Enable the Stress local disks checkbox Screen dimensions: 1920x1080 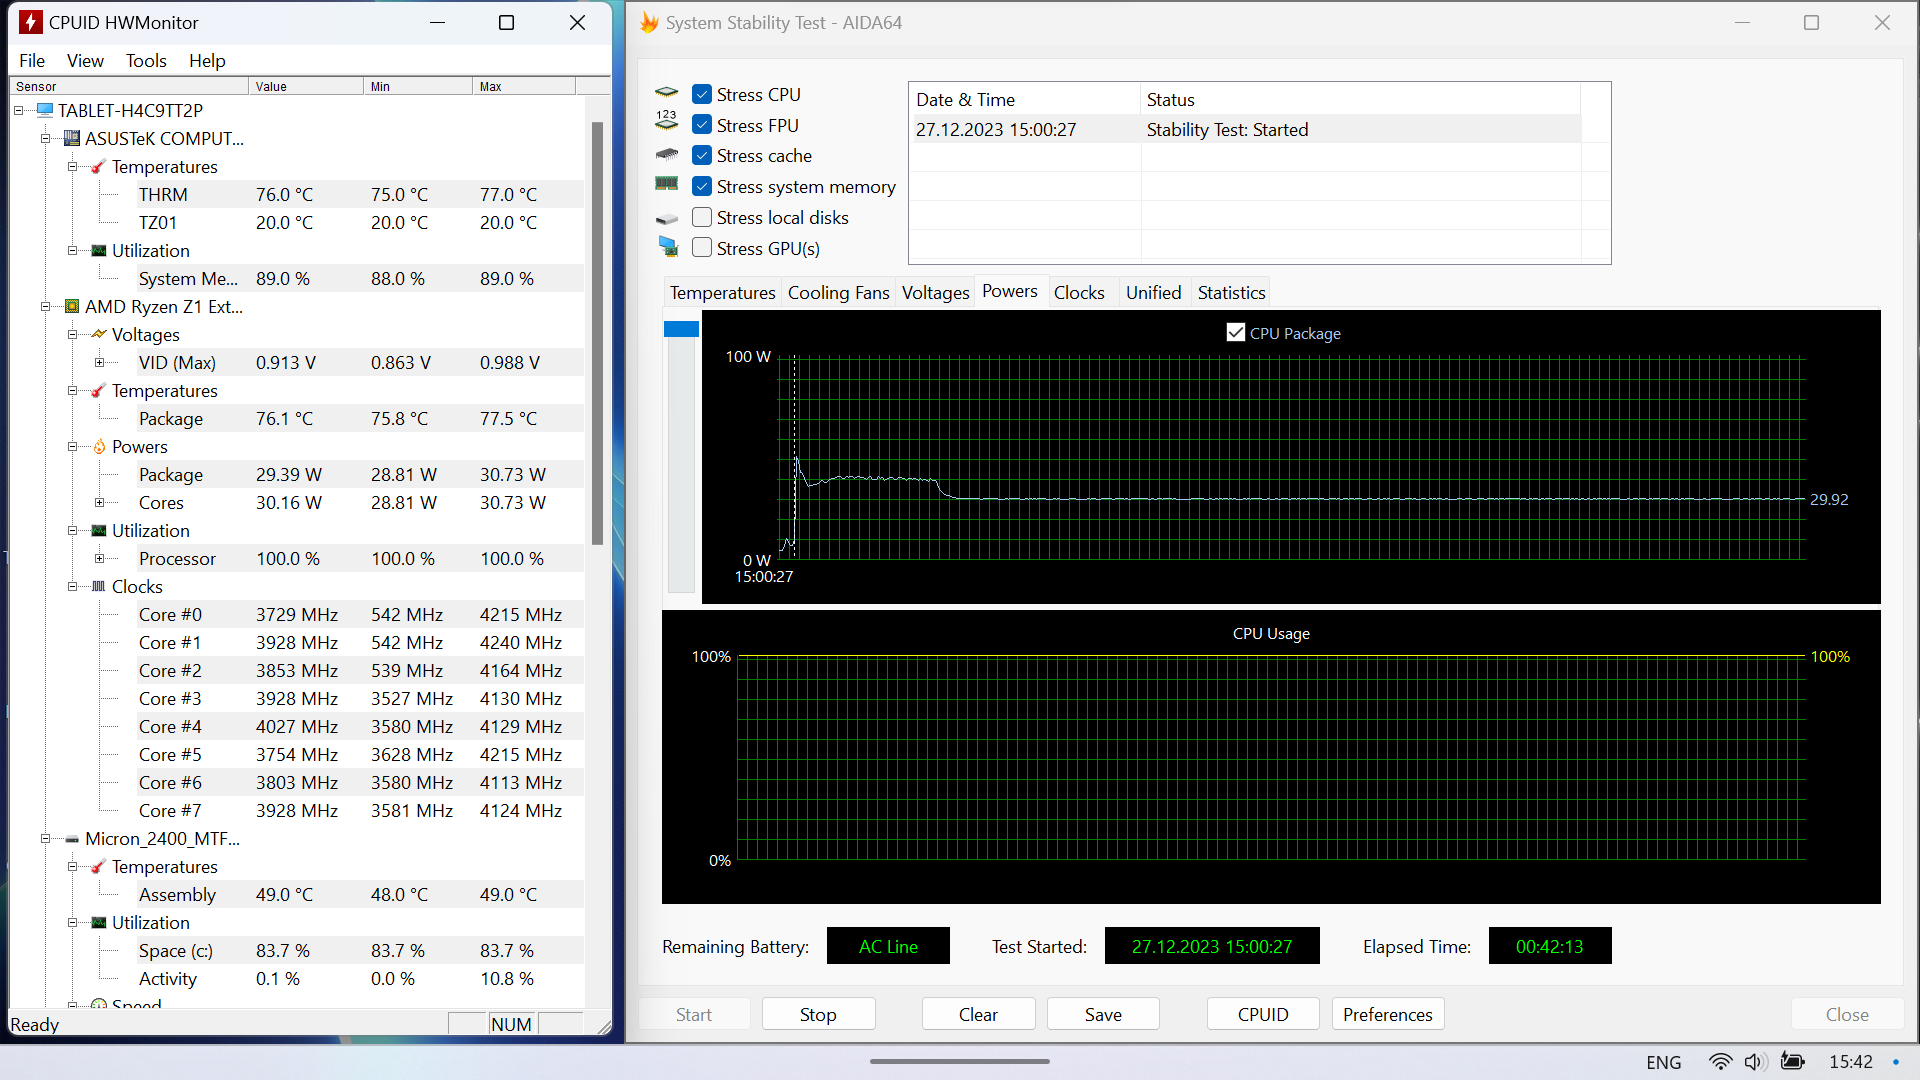[702, 218]
